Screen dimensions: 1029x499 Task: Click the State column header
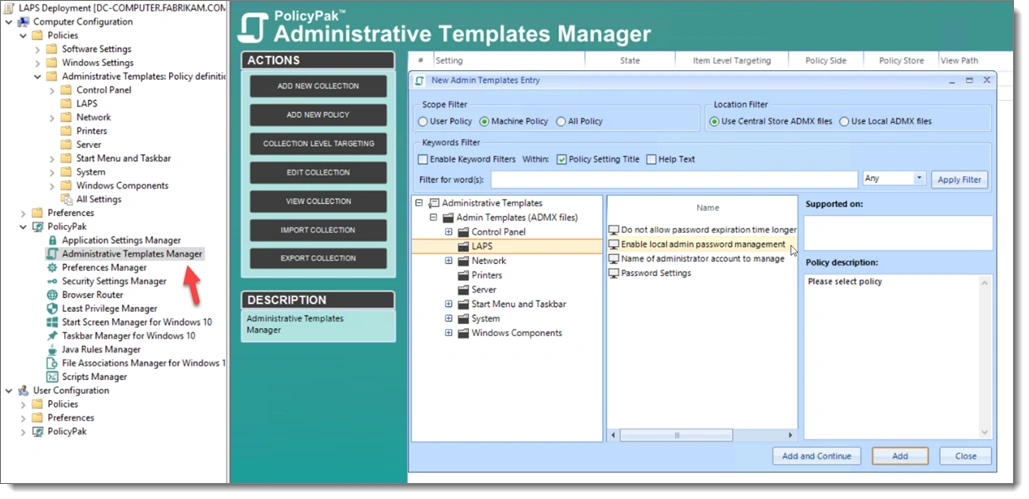click(x=630, y=60)
